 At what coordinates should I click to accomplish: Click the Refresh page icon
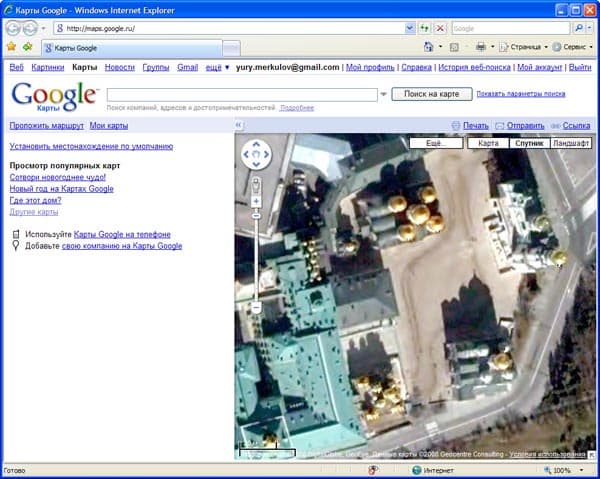point(424,28)
